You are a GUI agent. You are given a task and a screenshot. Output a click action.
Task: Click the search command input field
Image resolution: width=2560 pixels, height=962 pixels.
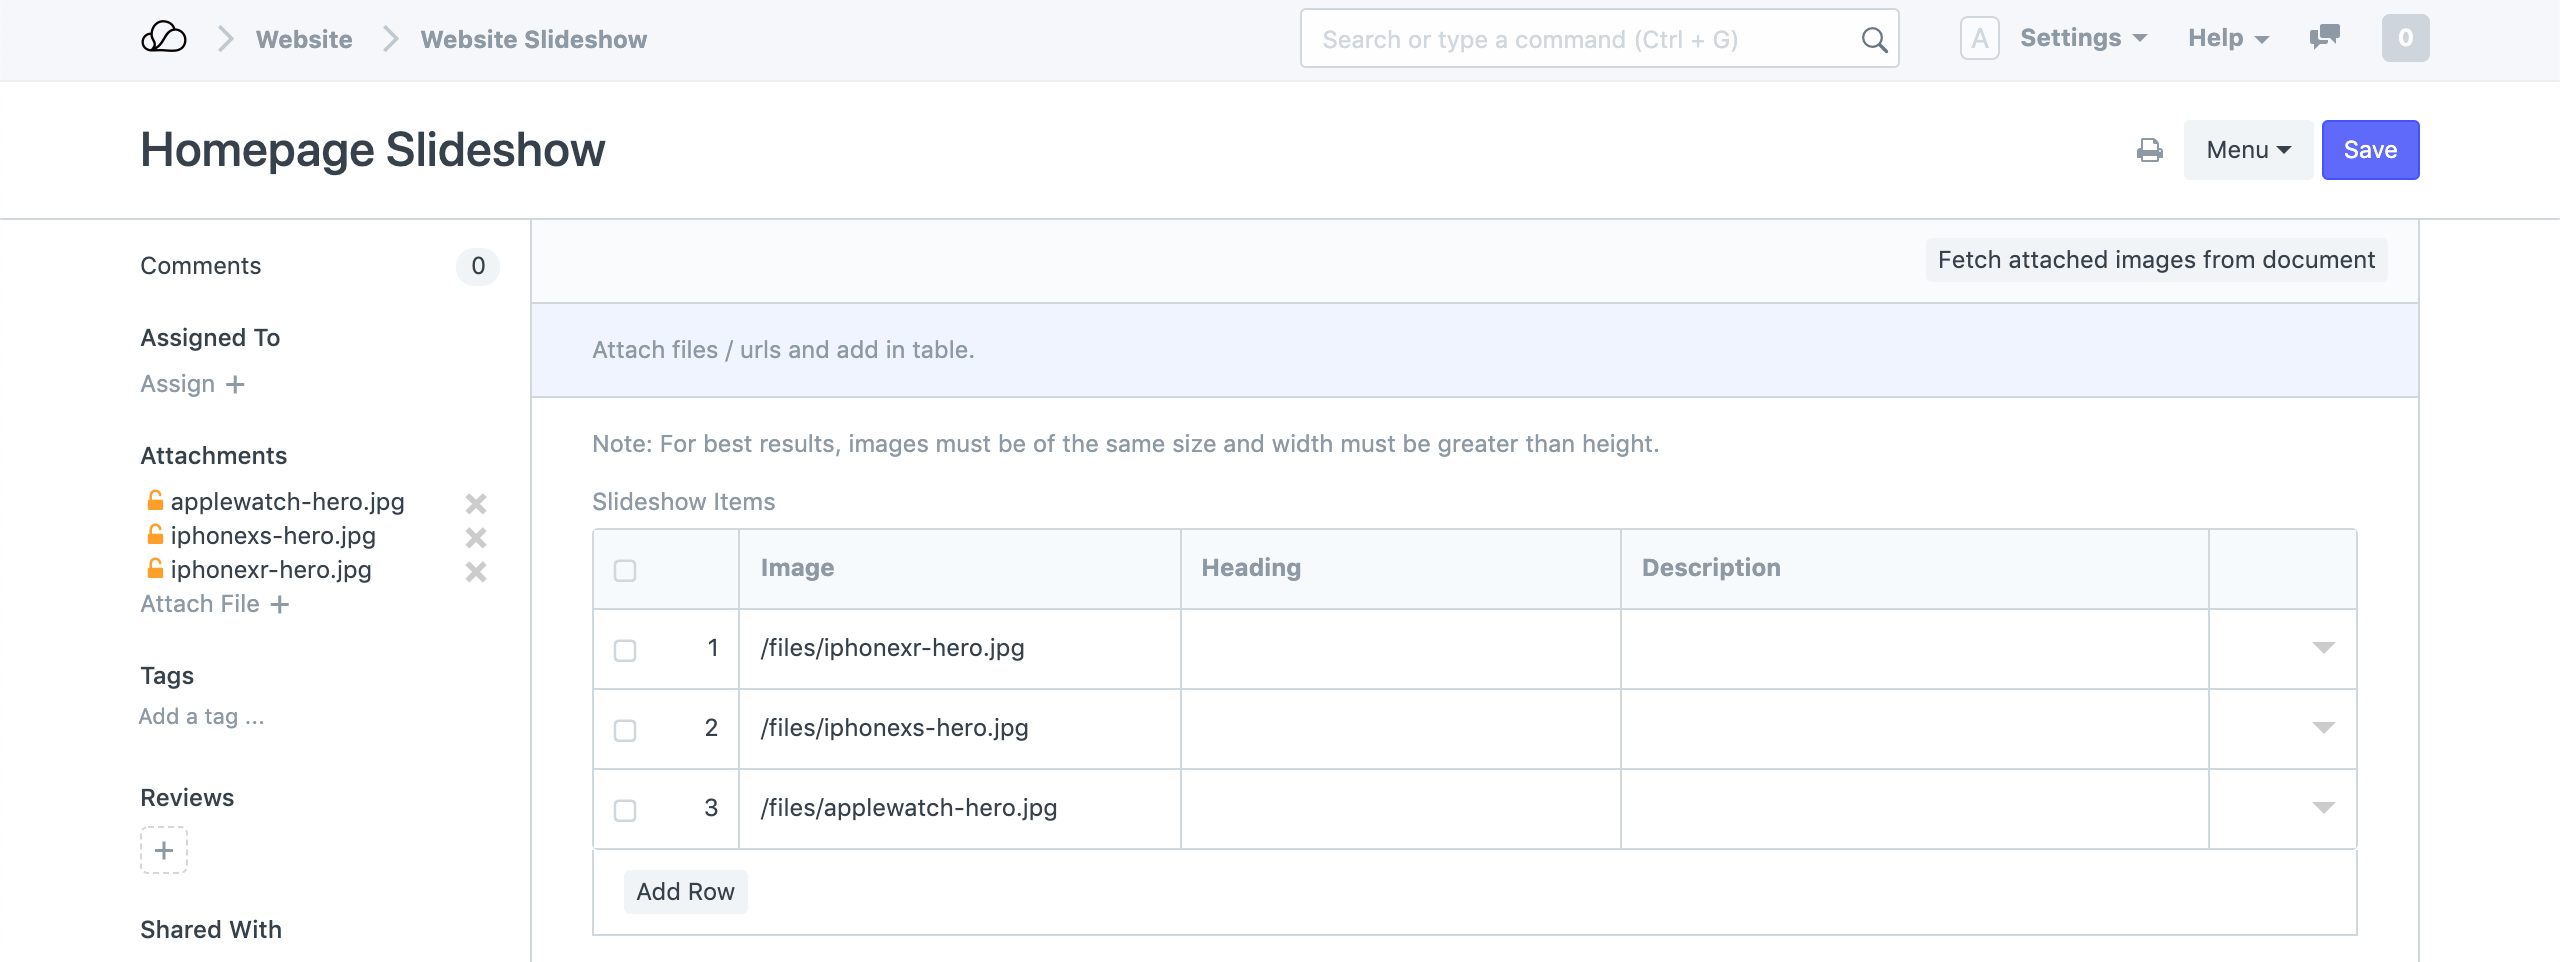point(1580,40)
